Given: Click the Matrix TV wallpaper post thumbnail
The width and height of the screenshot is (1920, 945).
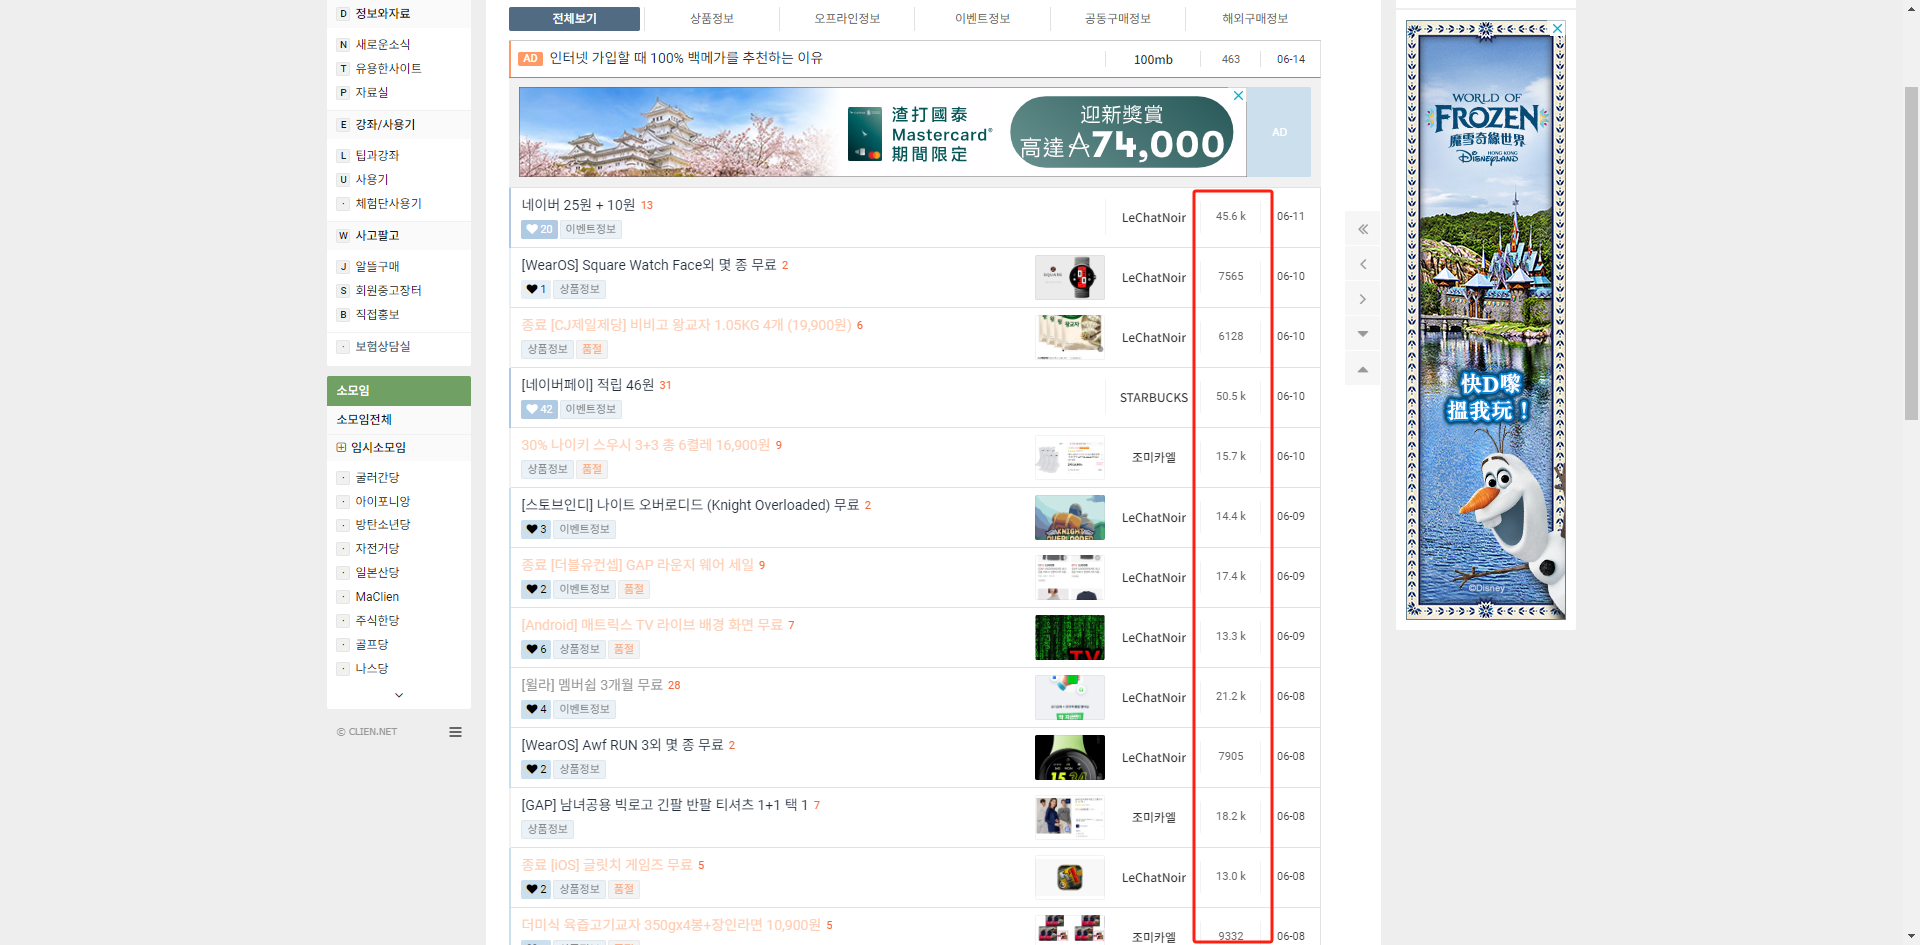Looking at the screenshot, I should (1069, 637).
